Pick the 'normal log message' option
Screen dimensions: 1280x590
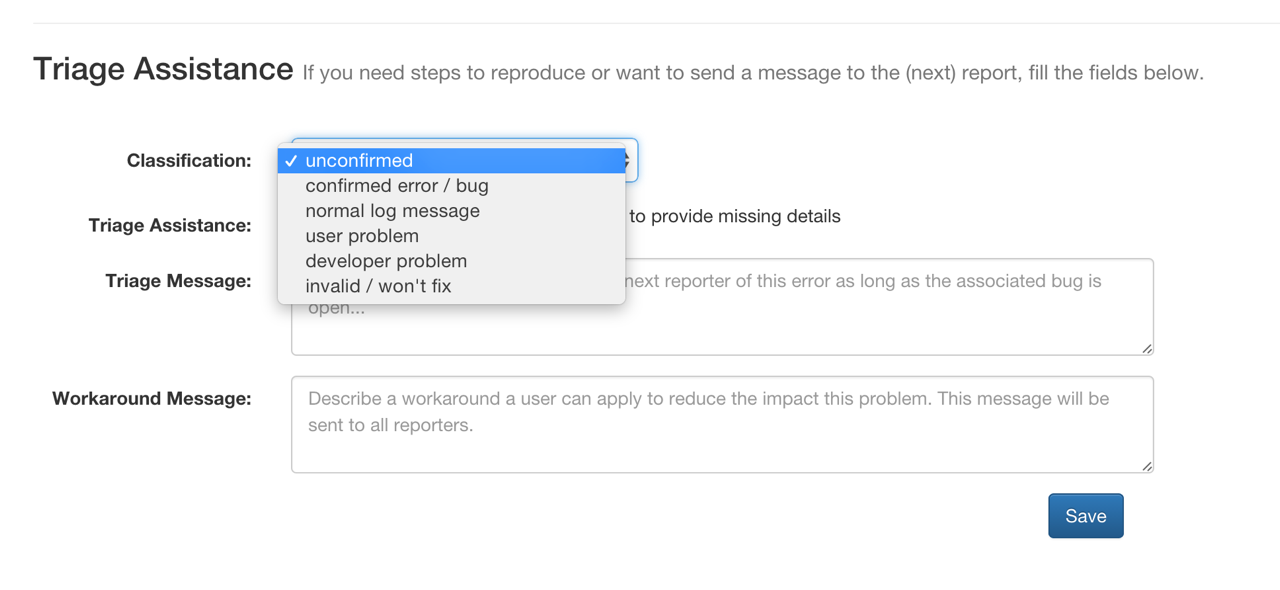(392, 211)
